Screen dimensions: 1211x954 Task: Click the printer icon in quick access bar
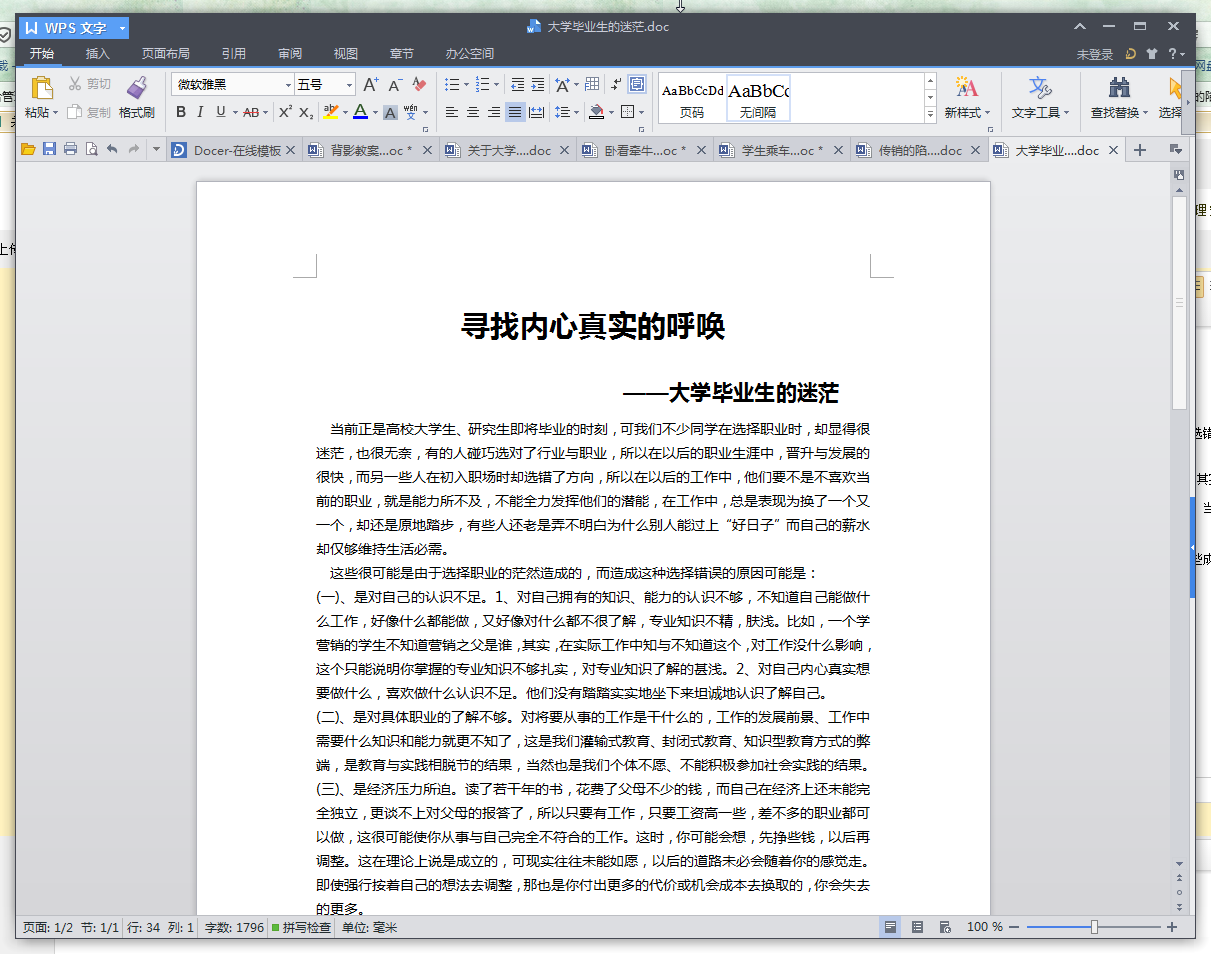70,150
